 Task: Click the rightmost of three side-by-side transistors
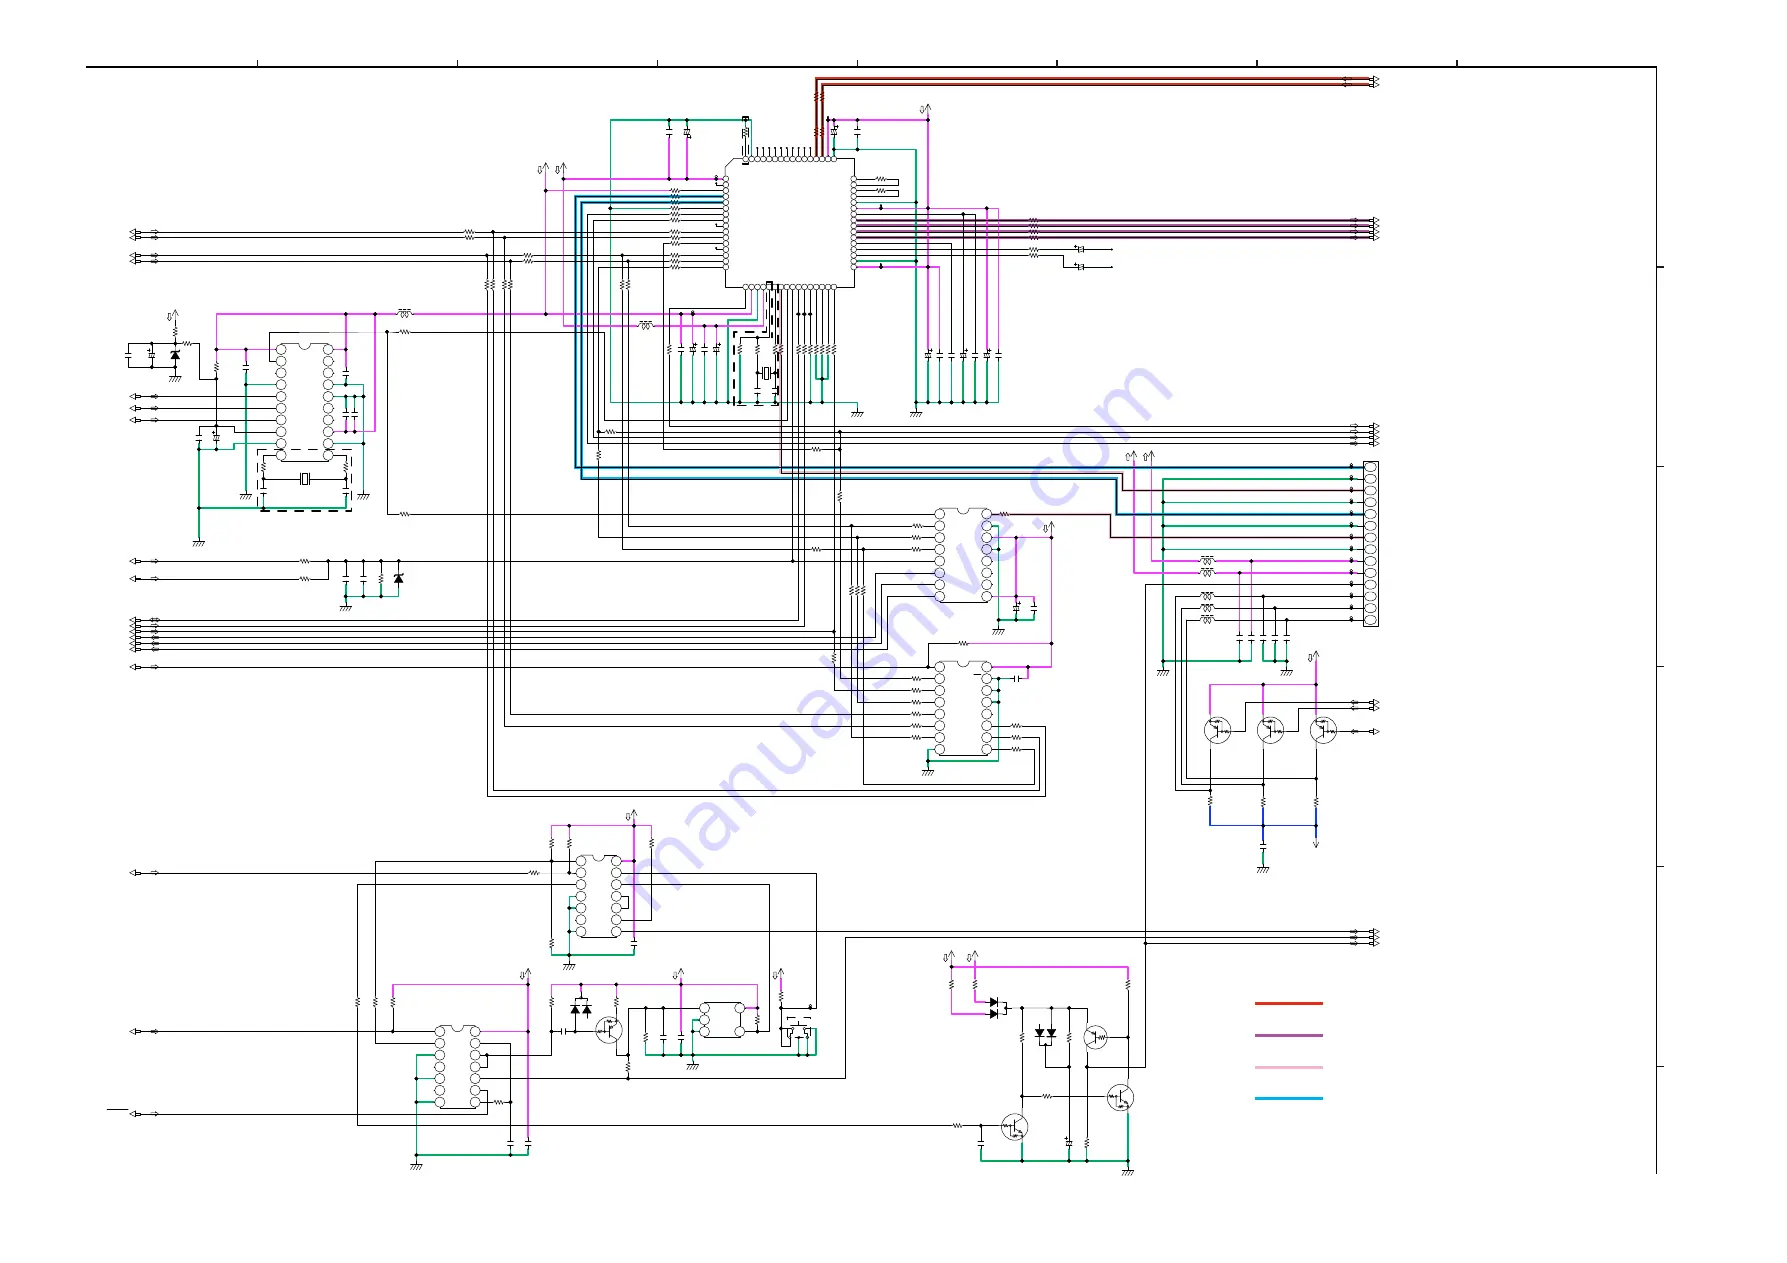point(1323,730)
